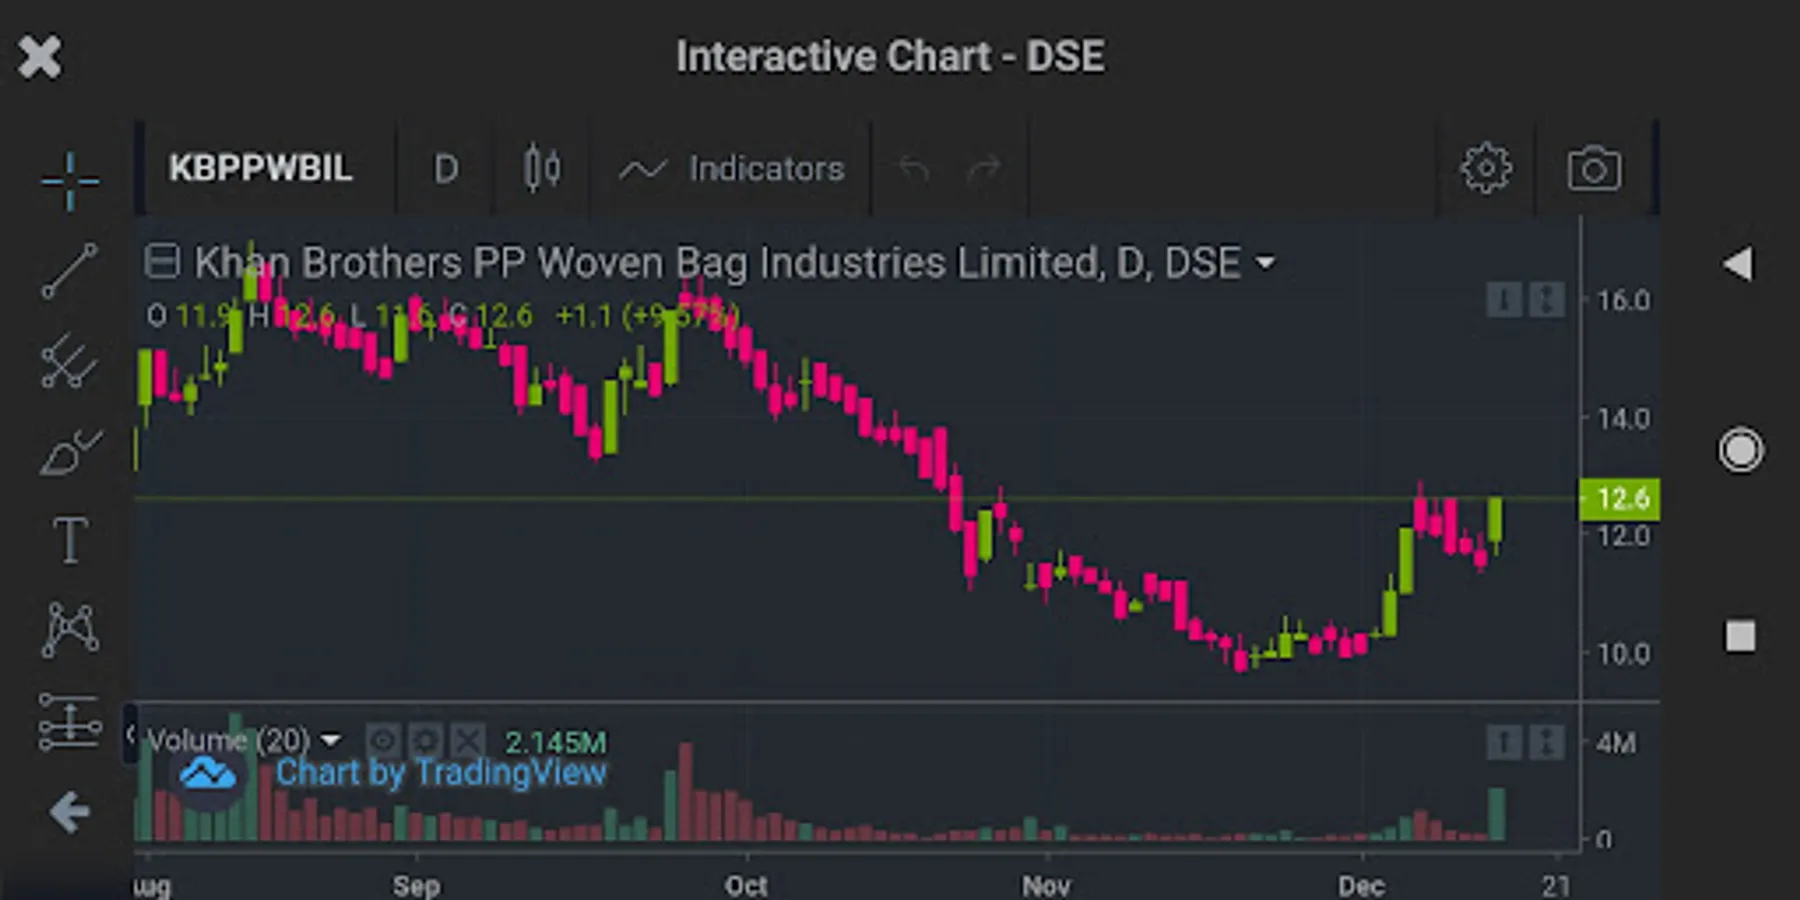1800x900 pixels.
Task: Close the Interactive Chart screen
Action: coord(40,57)
